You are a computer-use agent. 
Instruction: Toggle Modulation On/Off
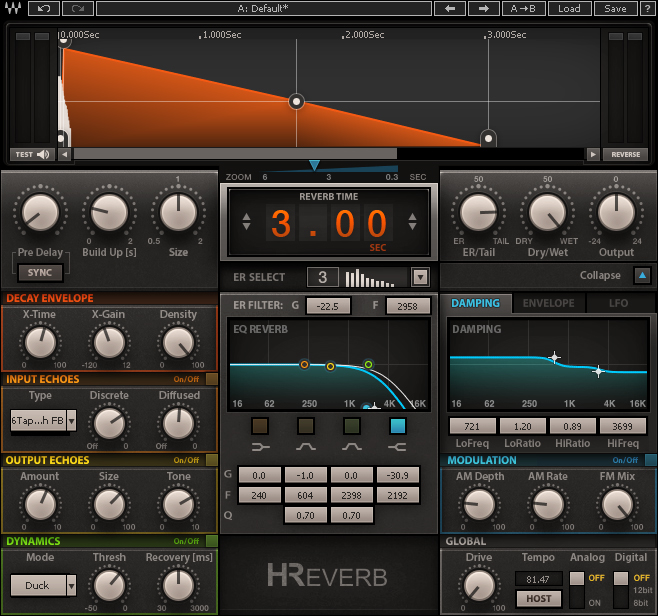tap(650, 460)
